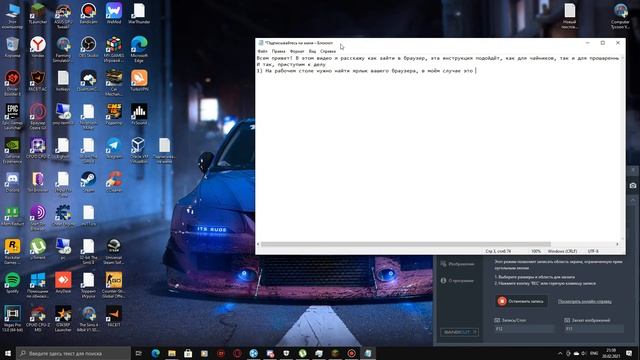Viewport: 640px width, 360px height.
Task: Launch AnyDesk from the desktop
Action: click(63, 283)
